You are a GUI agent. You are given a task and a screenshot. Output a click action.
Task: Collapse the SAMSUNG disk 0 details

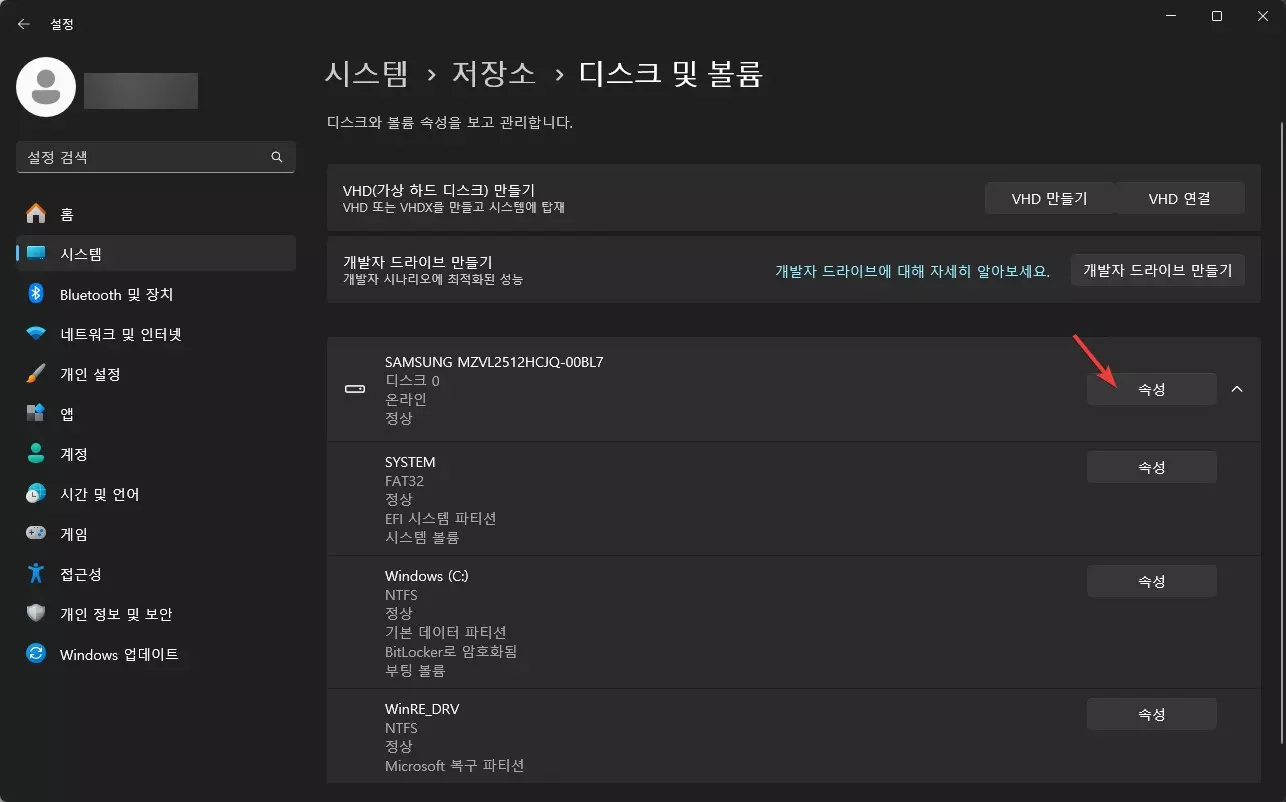point(1238,389)
